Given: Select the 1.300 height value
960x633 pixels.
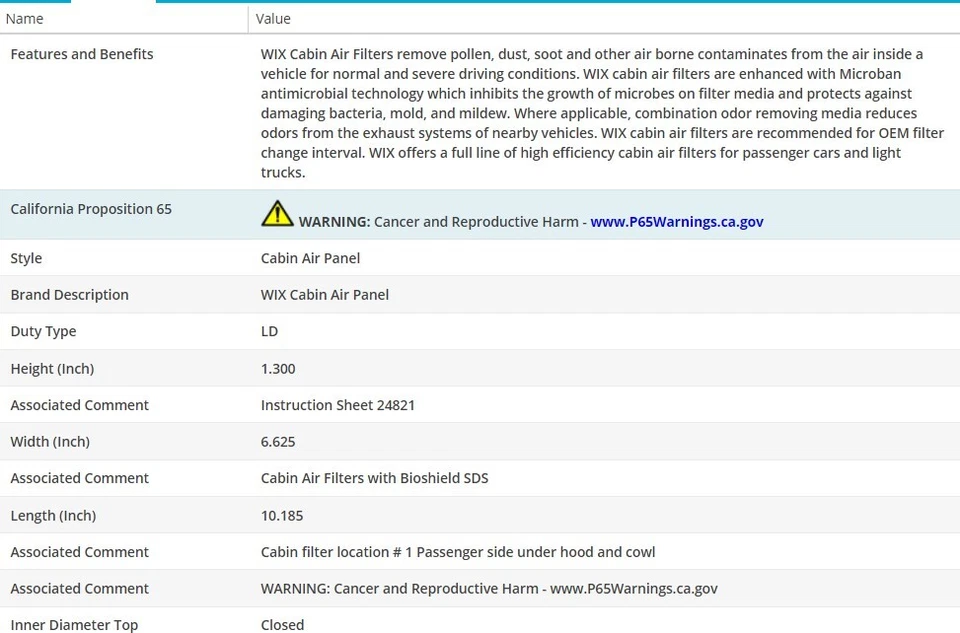Looking at the screenshot, I should 278,369.
